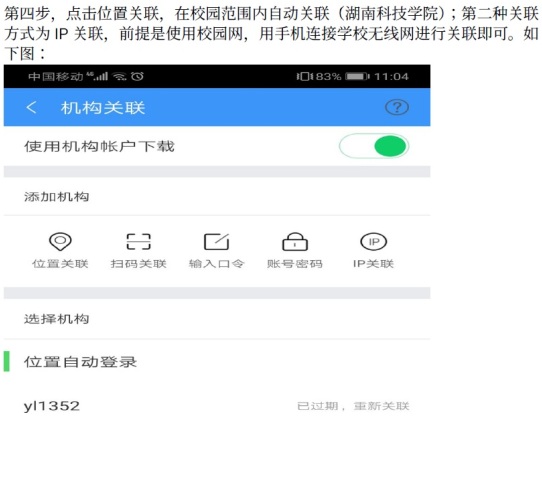542x489 pixels.
Task: Select the 账号密码 lock icon
Action: [295, 242]
